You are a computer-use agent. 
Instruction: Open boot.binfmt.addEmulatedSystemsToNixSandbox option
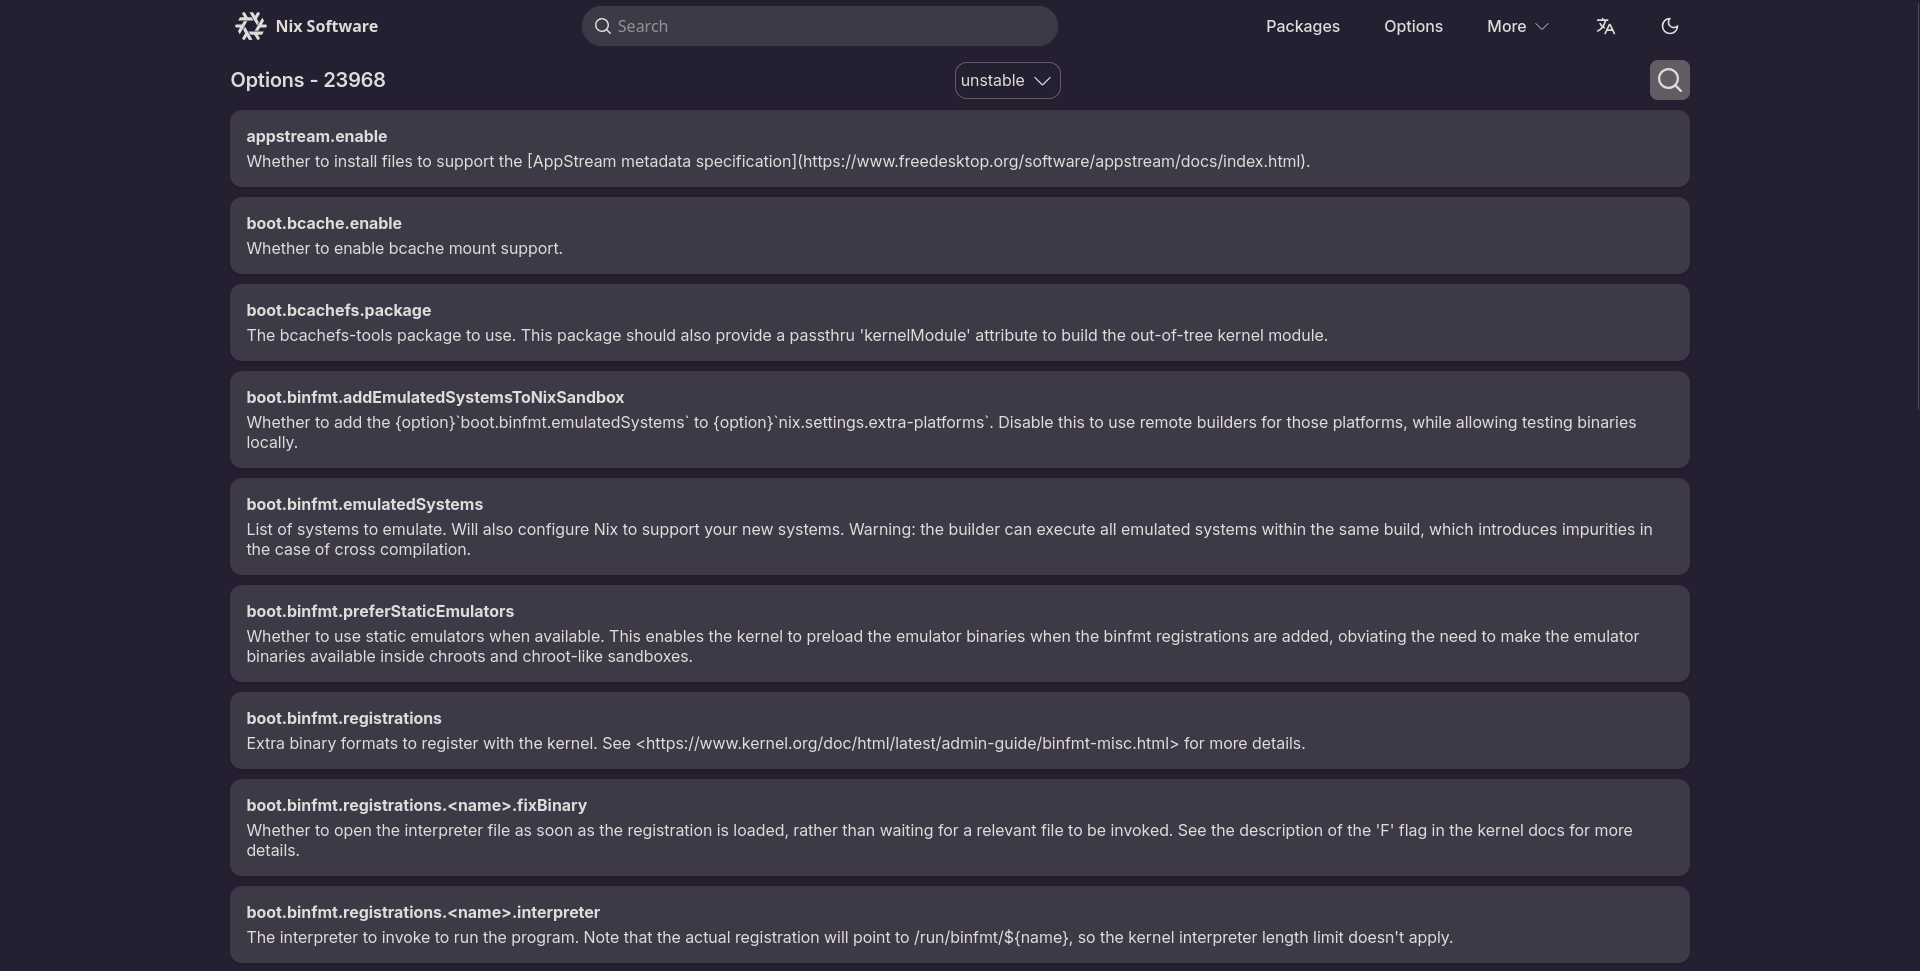pyautogui.click(x=435, y=397)
